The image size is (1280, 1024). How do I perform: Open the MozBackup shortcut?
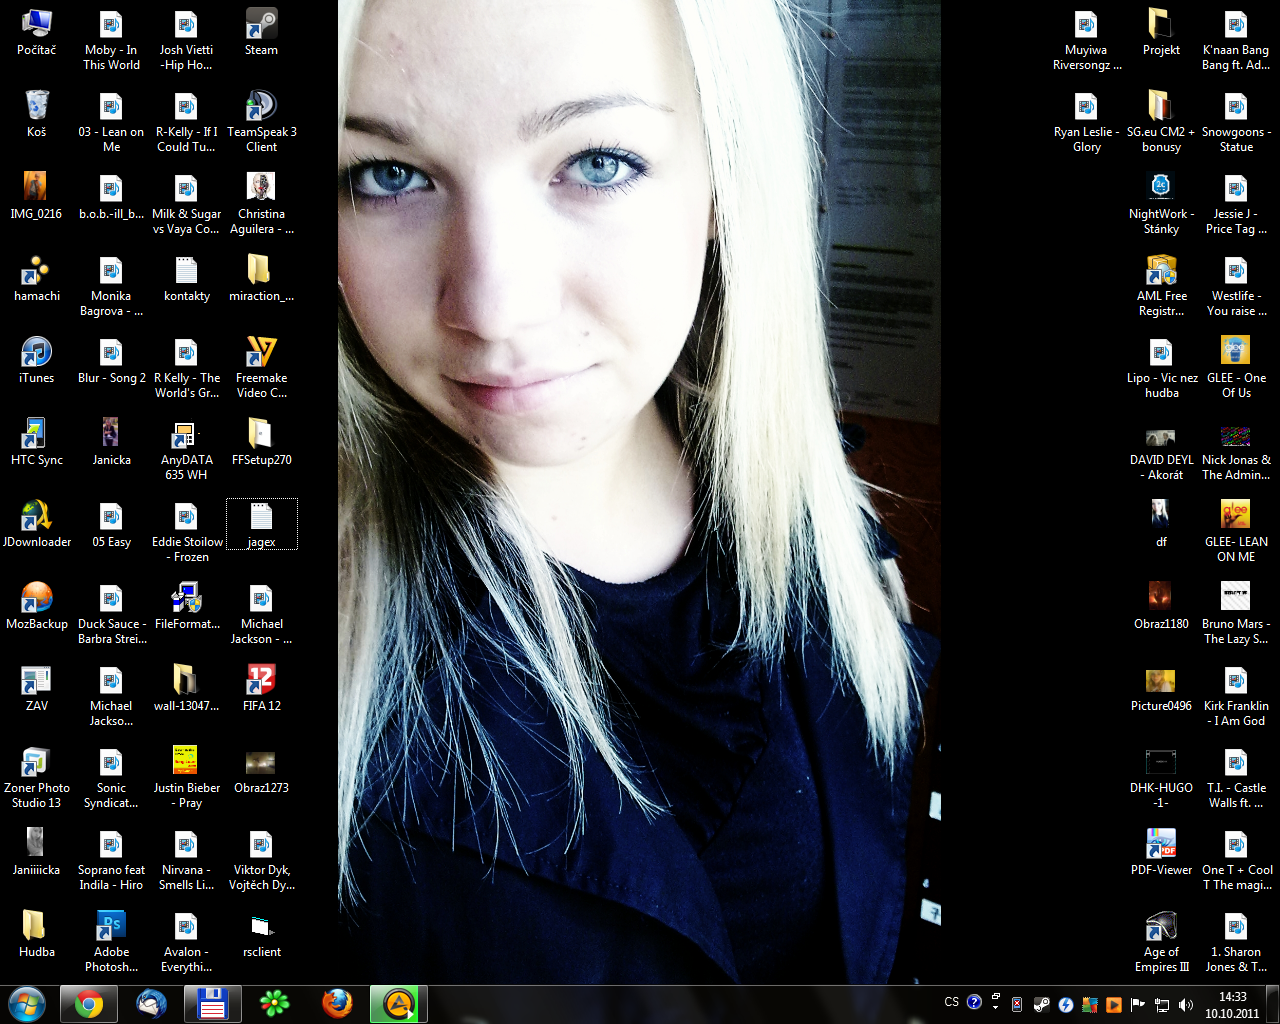pyautogui.click(x=37, y=606)
